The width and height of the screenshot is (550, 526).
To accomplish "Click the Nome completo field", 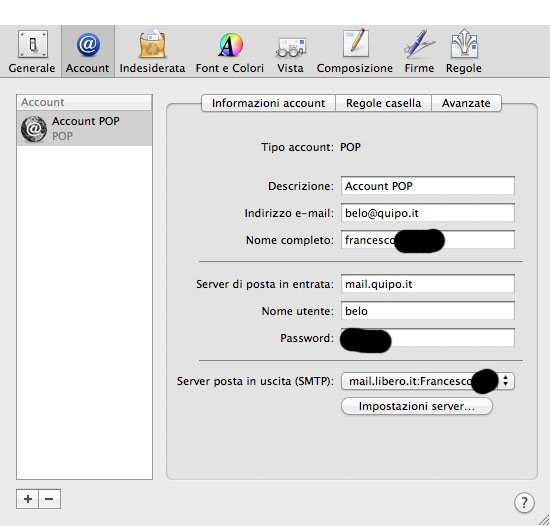I will coord(428,240).
